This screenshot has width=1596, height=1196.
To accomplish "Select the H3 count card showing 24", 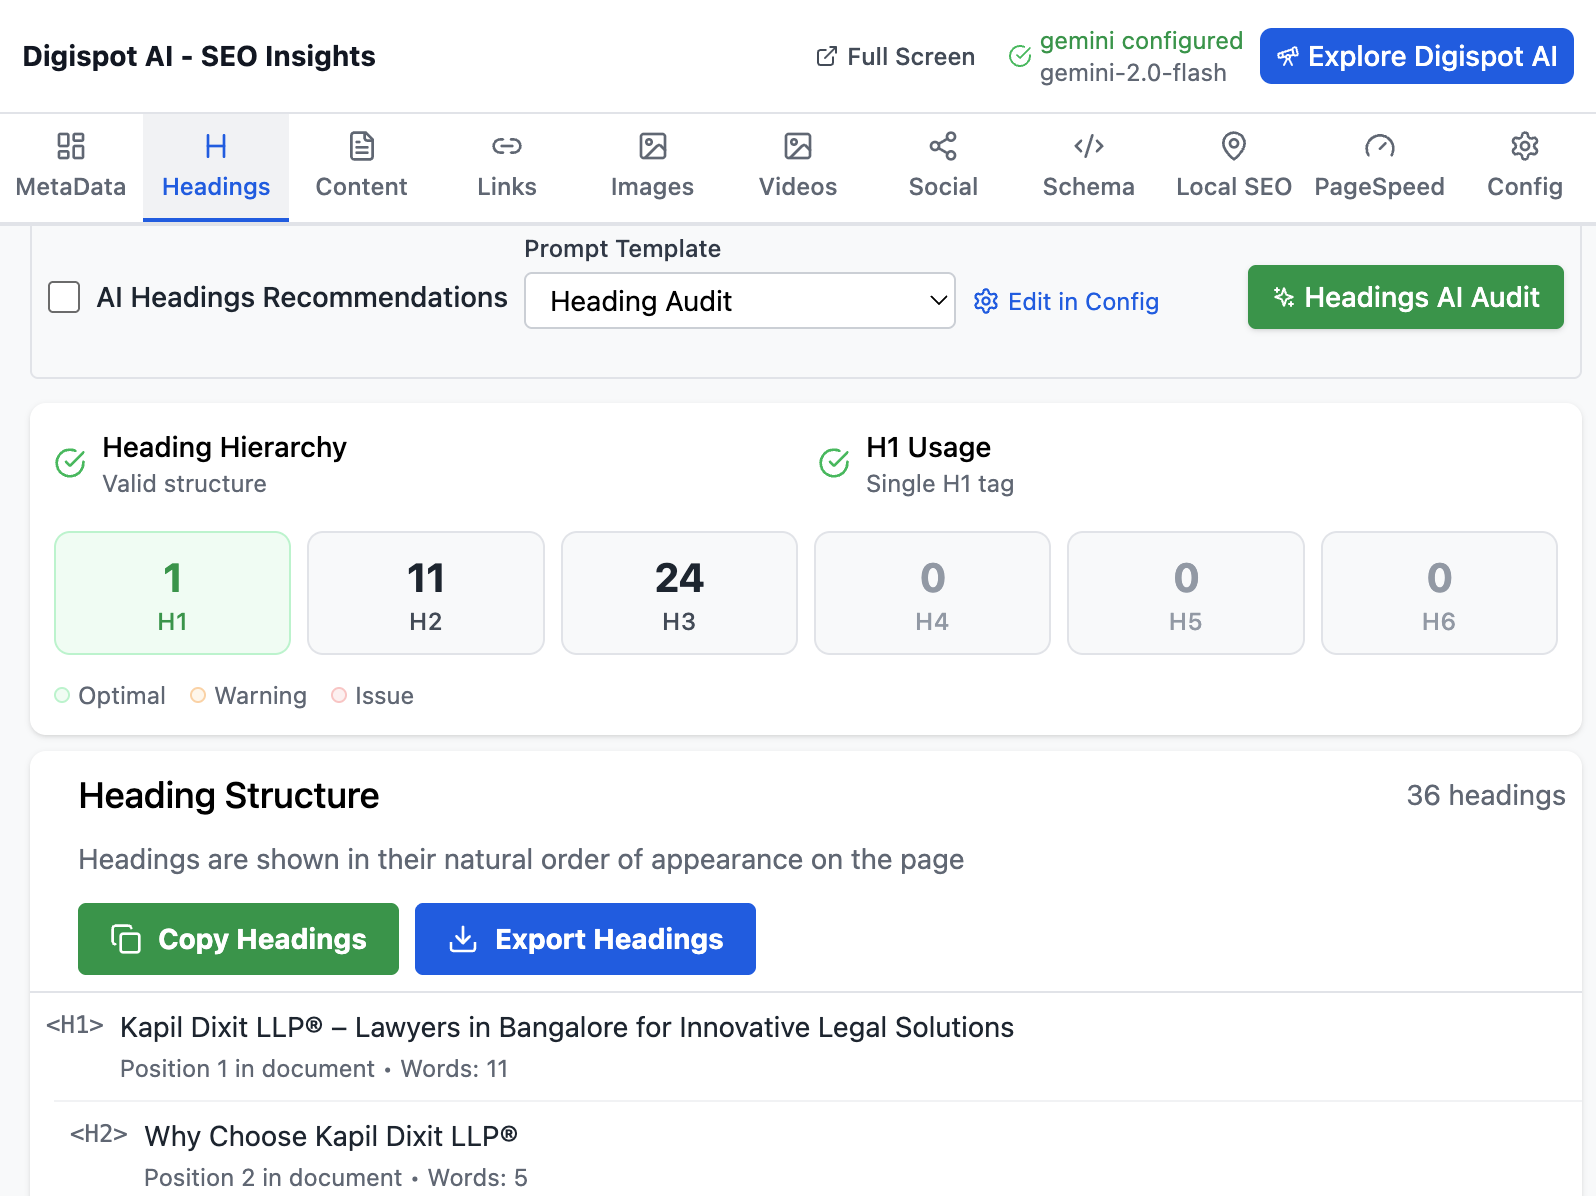I will click(x=679, y=593).
